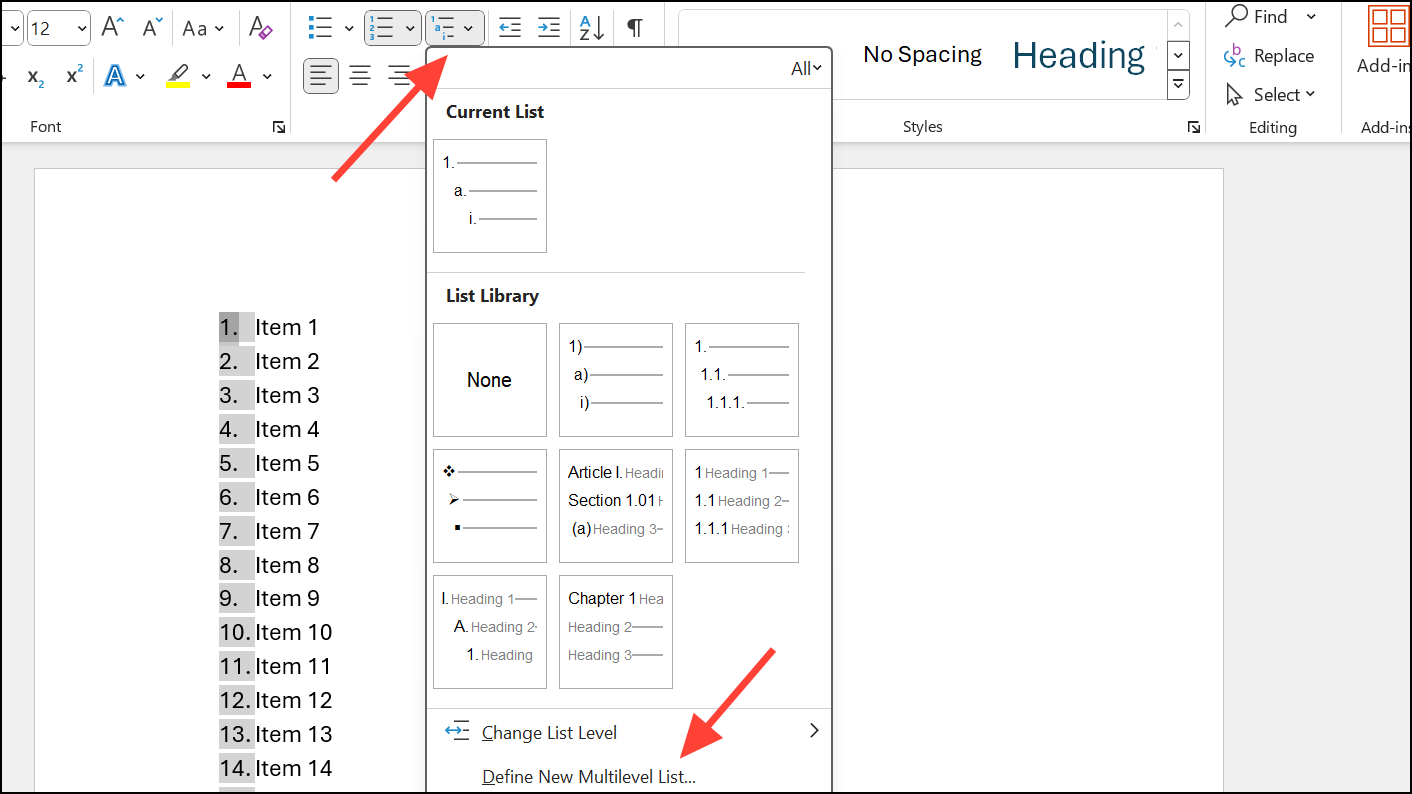Image resolution: width=1412 pixels, height=794 pixels.
Task: Expand the Styles gallery More arrow
Action: pos(1179,85)
